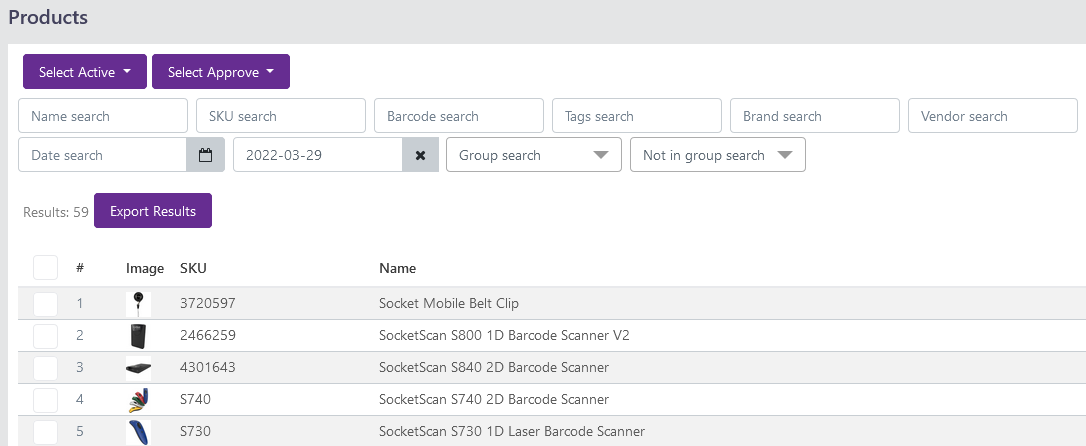The height and width of the screenshot is (446, 1086).
Task: Open the Socket Mobile Belt Clip thumbnail
Action: pos(139,303)
